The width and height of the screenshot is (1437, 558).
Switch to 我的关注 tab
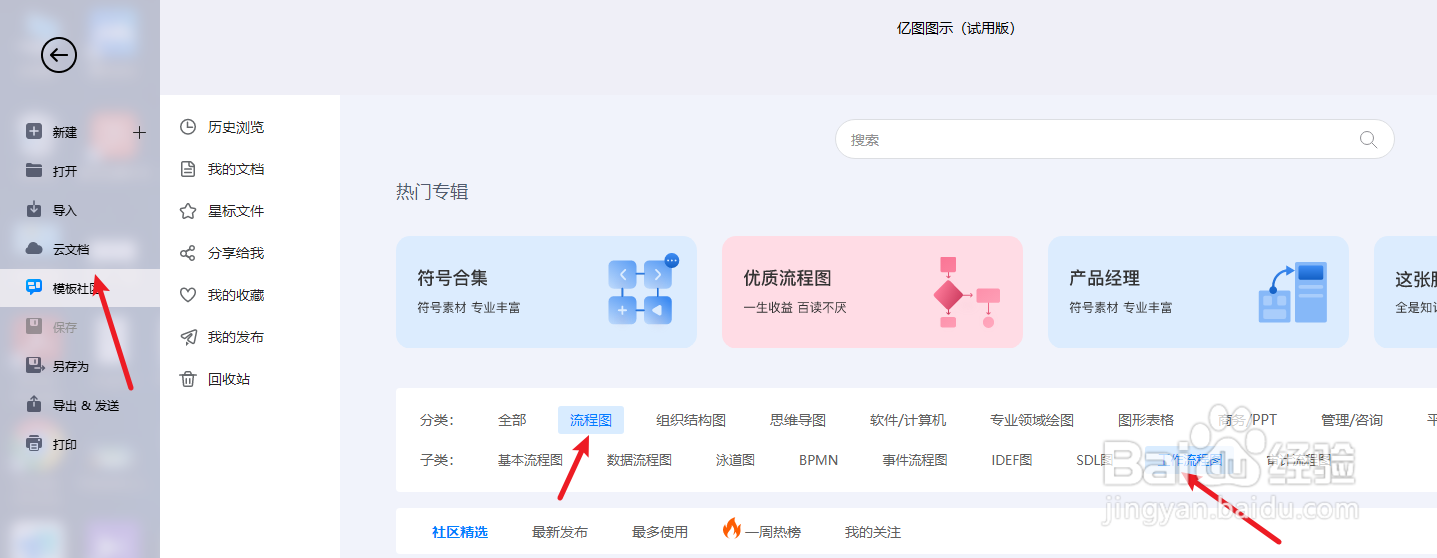click(872, 532)
